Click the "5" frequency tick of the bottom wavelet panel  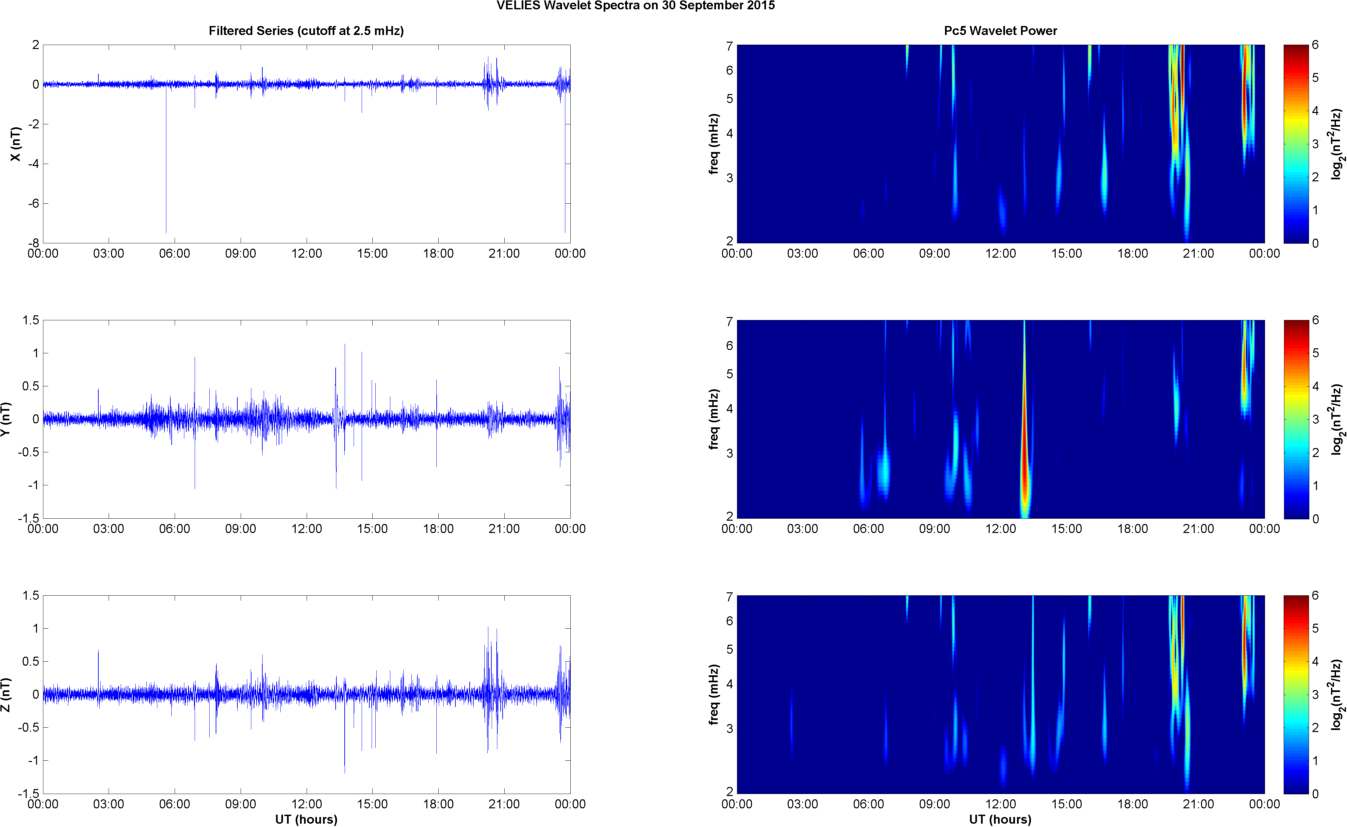point(729,648)
